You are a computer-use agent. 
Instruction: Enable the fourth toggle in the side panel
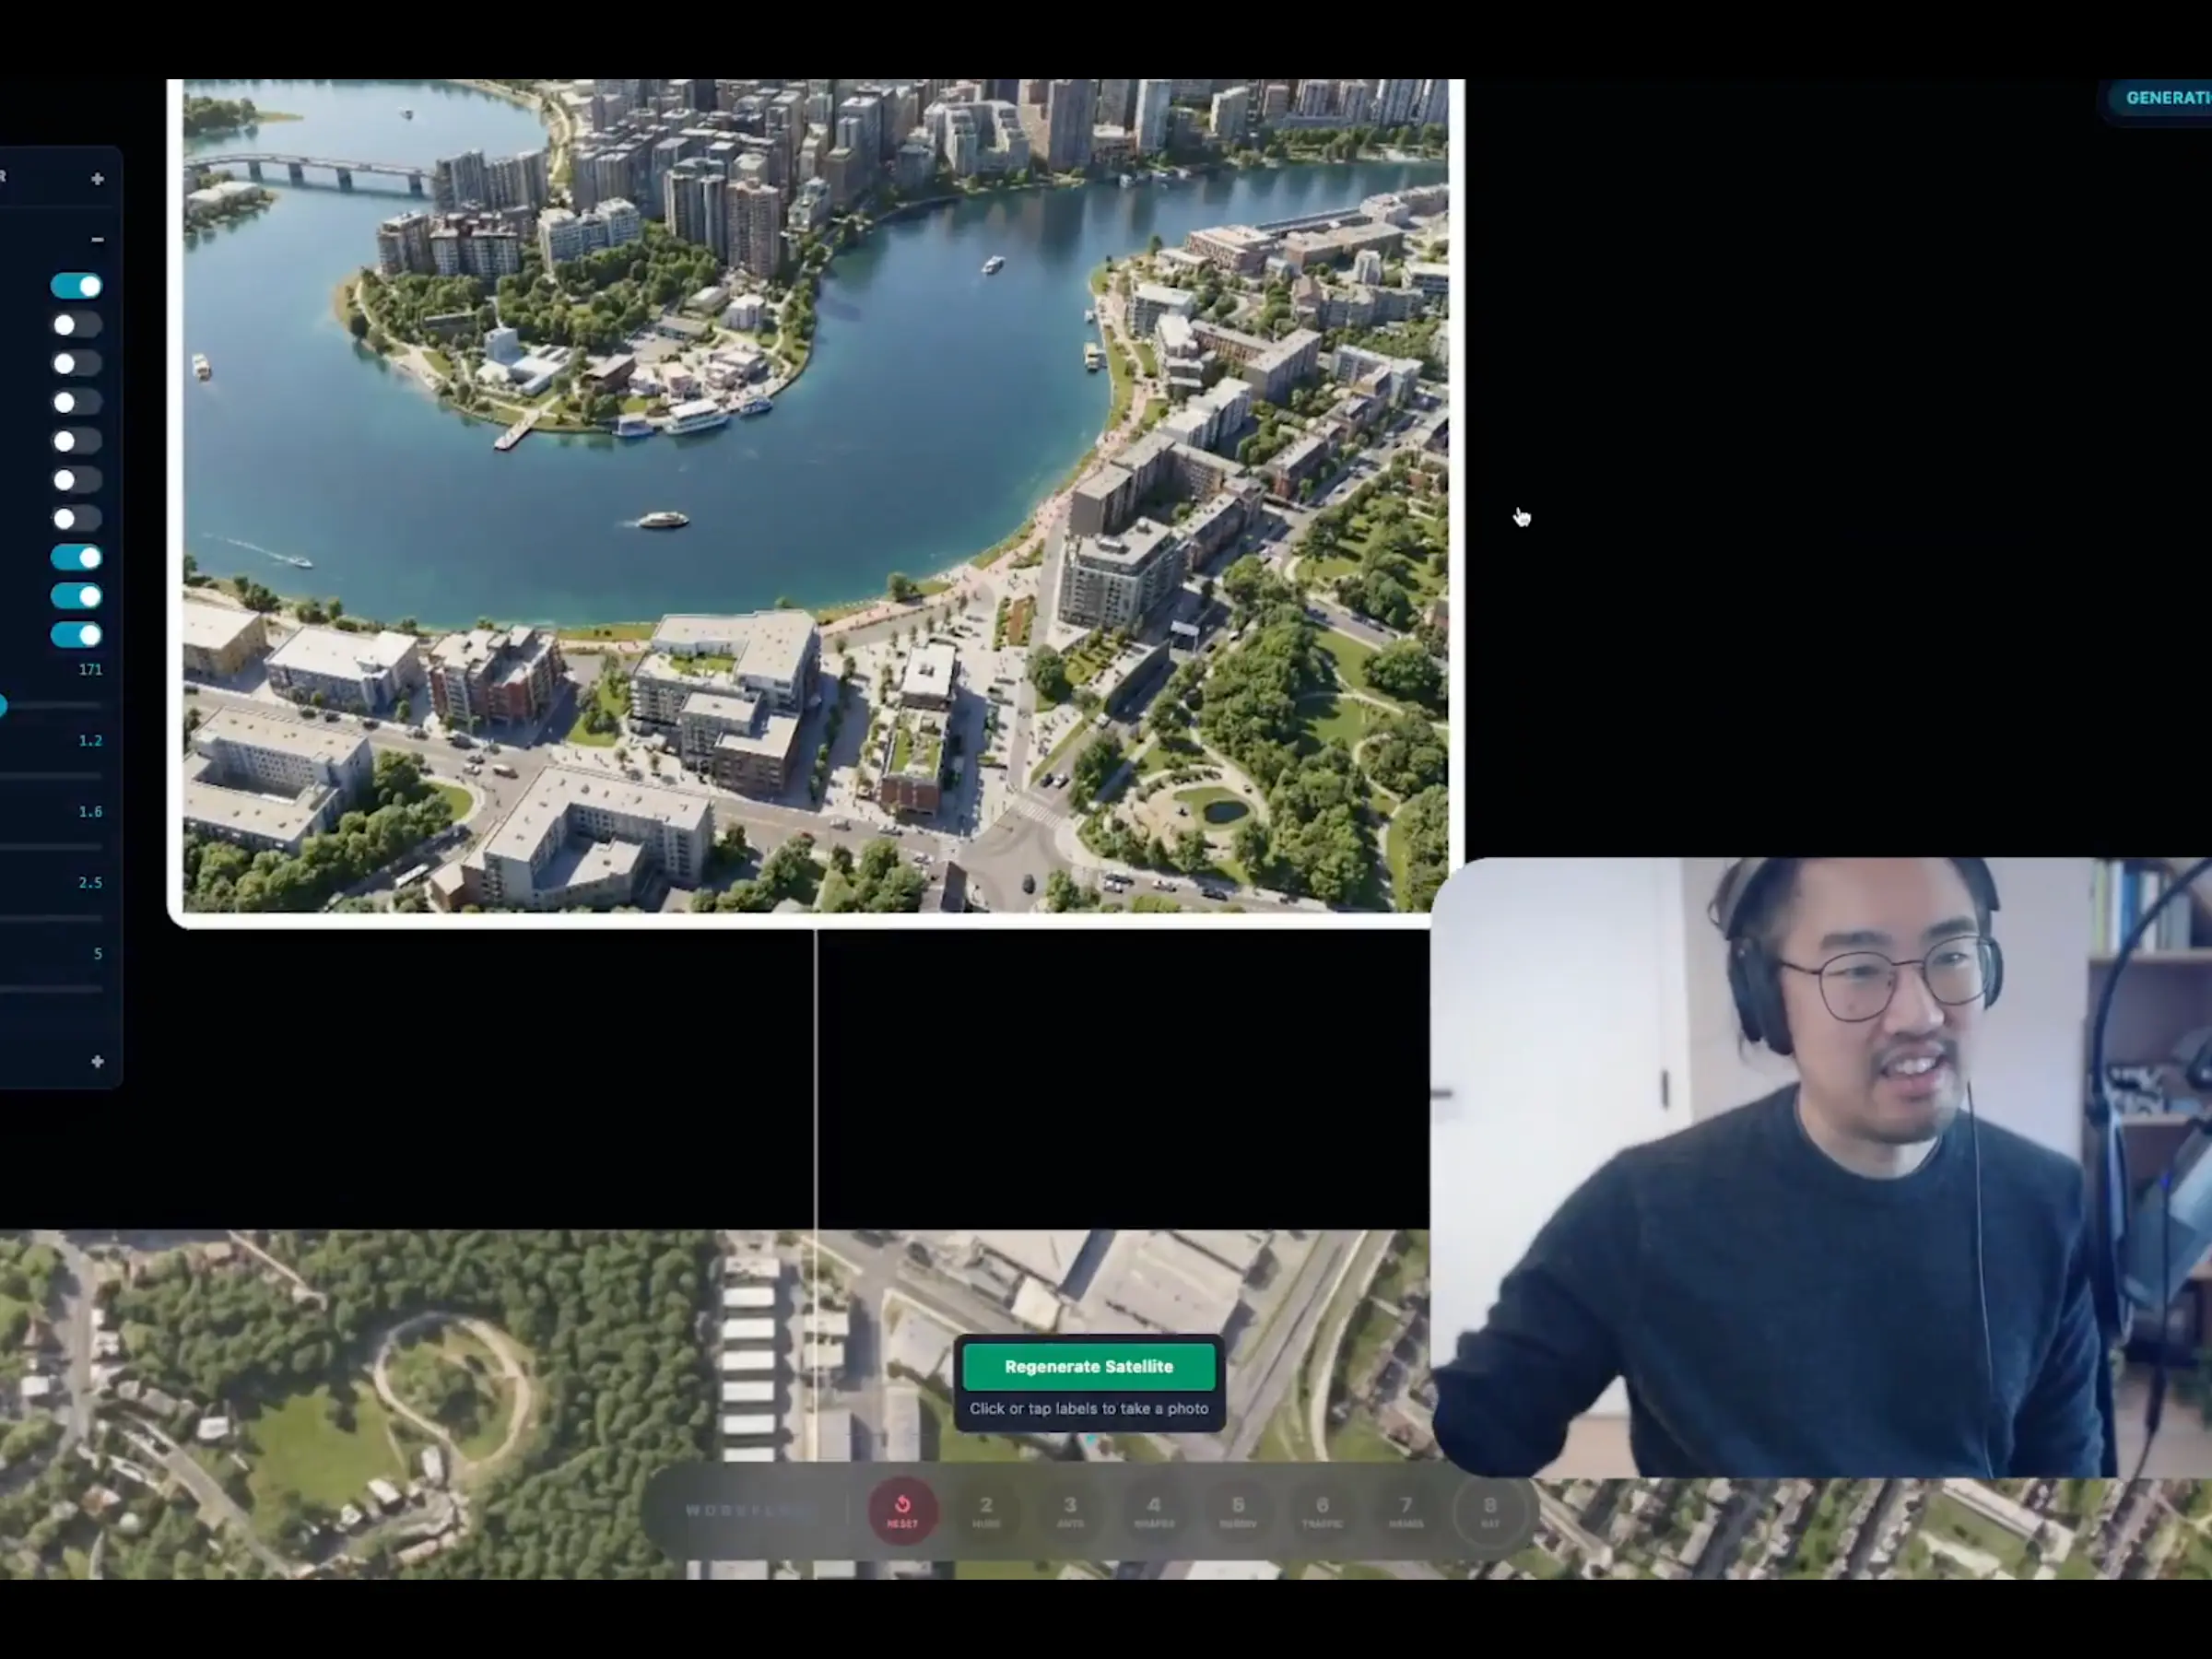76,403
